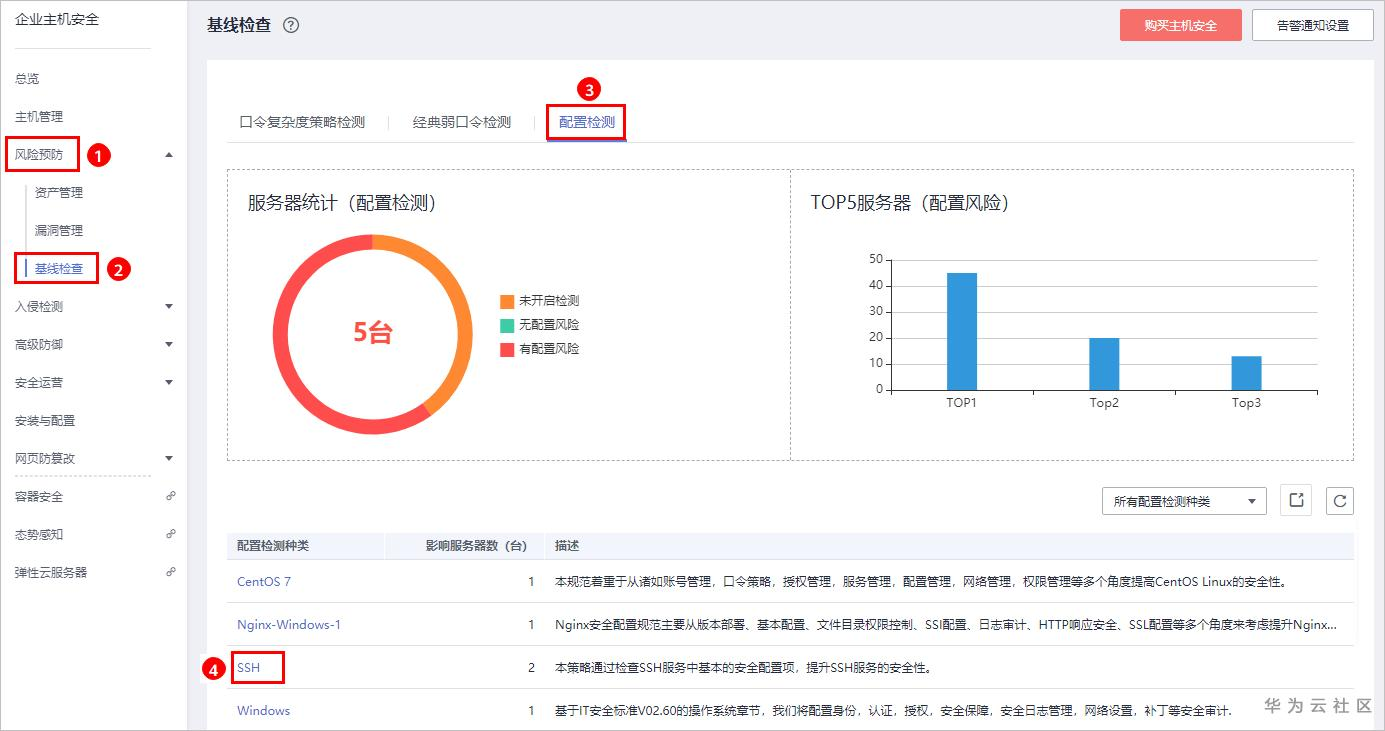This screenshot has height=731, width=1385.
Task: Select 基线检查 in the sidebar
Action: tap(59, 269)
